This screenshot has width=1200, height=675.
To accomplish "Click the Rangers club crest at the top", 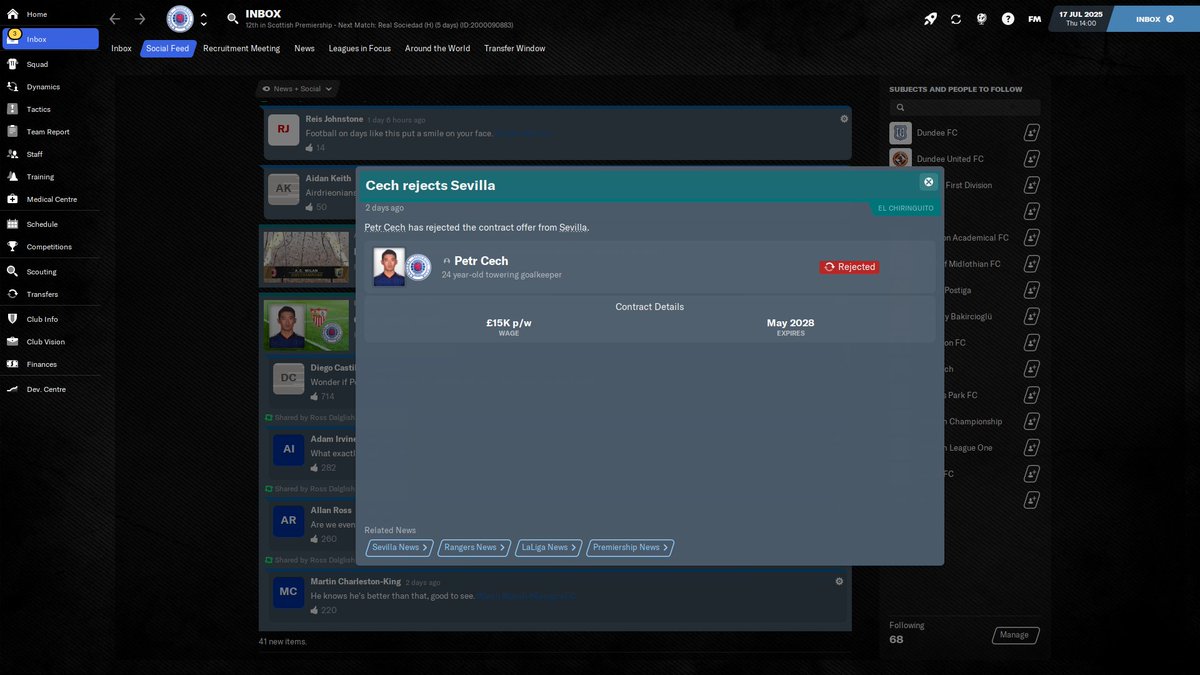I will (181, 18).
